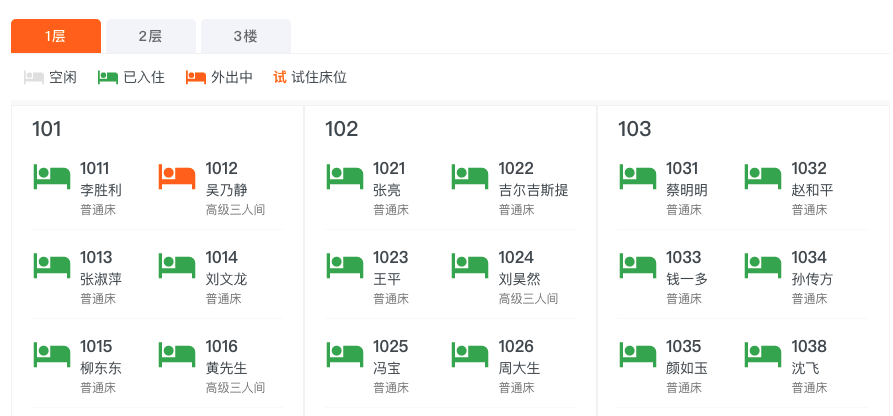Choose the bed icon for 1015 柳东东
This screenshot has width=893, height=416.
click(52, 354)
